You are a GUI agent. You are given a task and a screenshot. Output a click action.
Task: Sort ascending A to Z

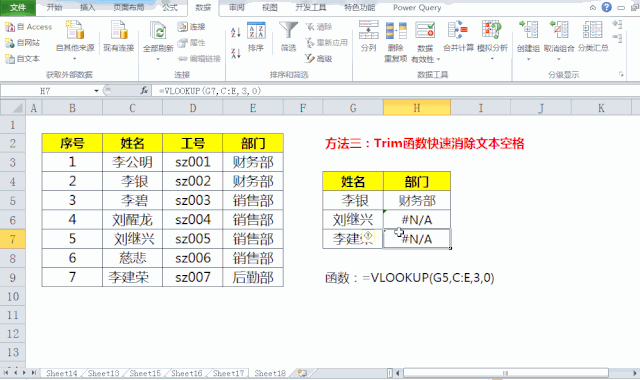click(x=236, y=32)
